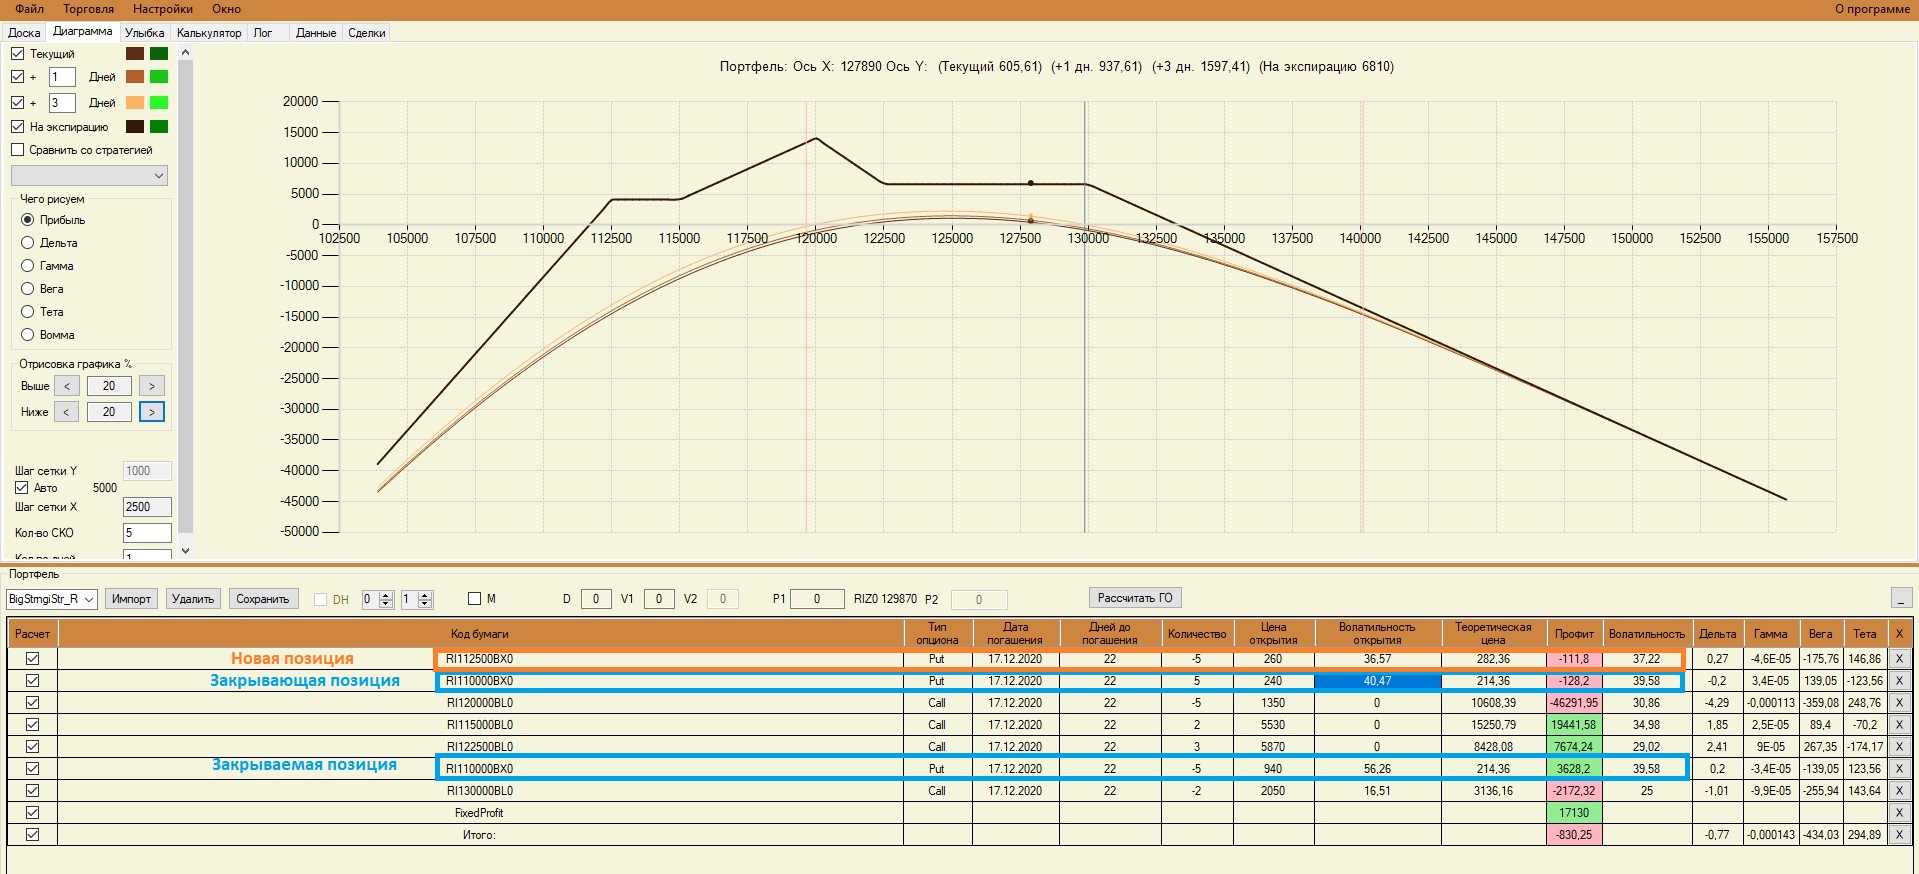This screenshot has height=874, width=1919.
Task: Click the profit cell showing 19441,58
Action: coord(1574,725)
